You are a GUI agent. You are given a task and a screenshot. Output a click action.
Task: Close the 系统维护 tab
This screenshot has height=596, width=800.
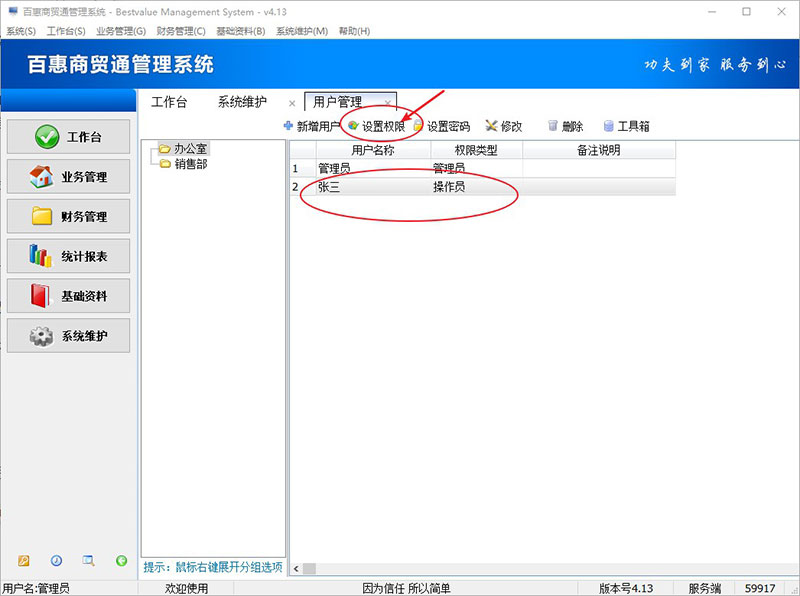click(x=292, y=104)
